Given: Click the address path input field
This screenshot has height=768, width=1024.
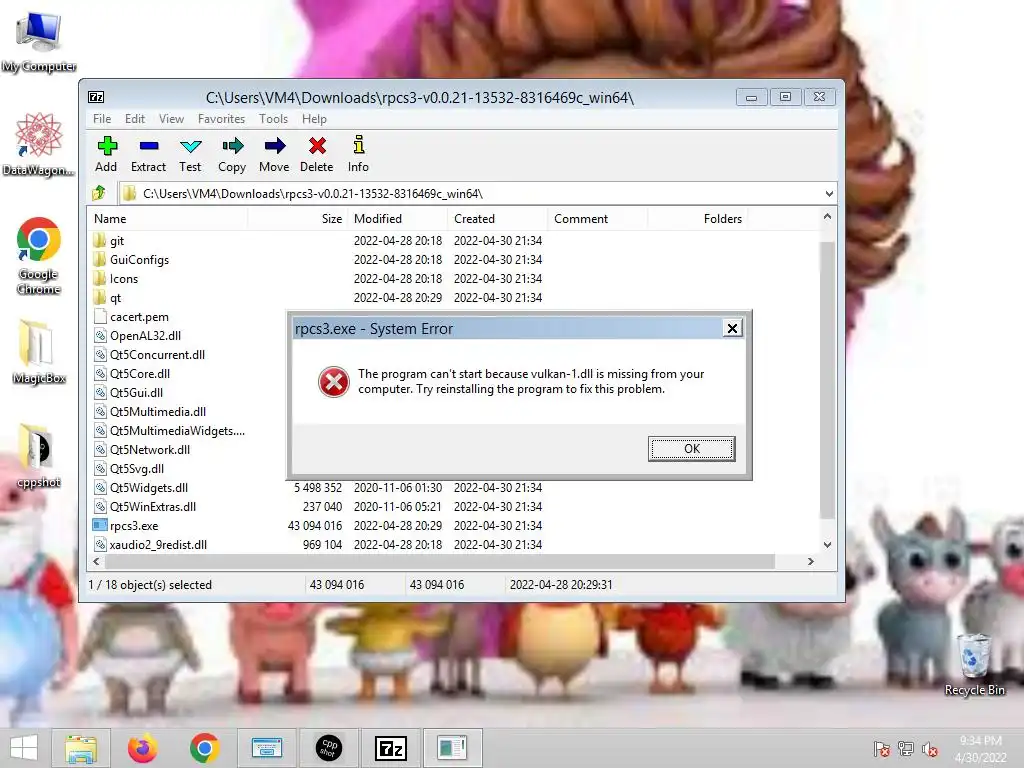Looking at the screenshot, I should point(470,194).
